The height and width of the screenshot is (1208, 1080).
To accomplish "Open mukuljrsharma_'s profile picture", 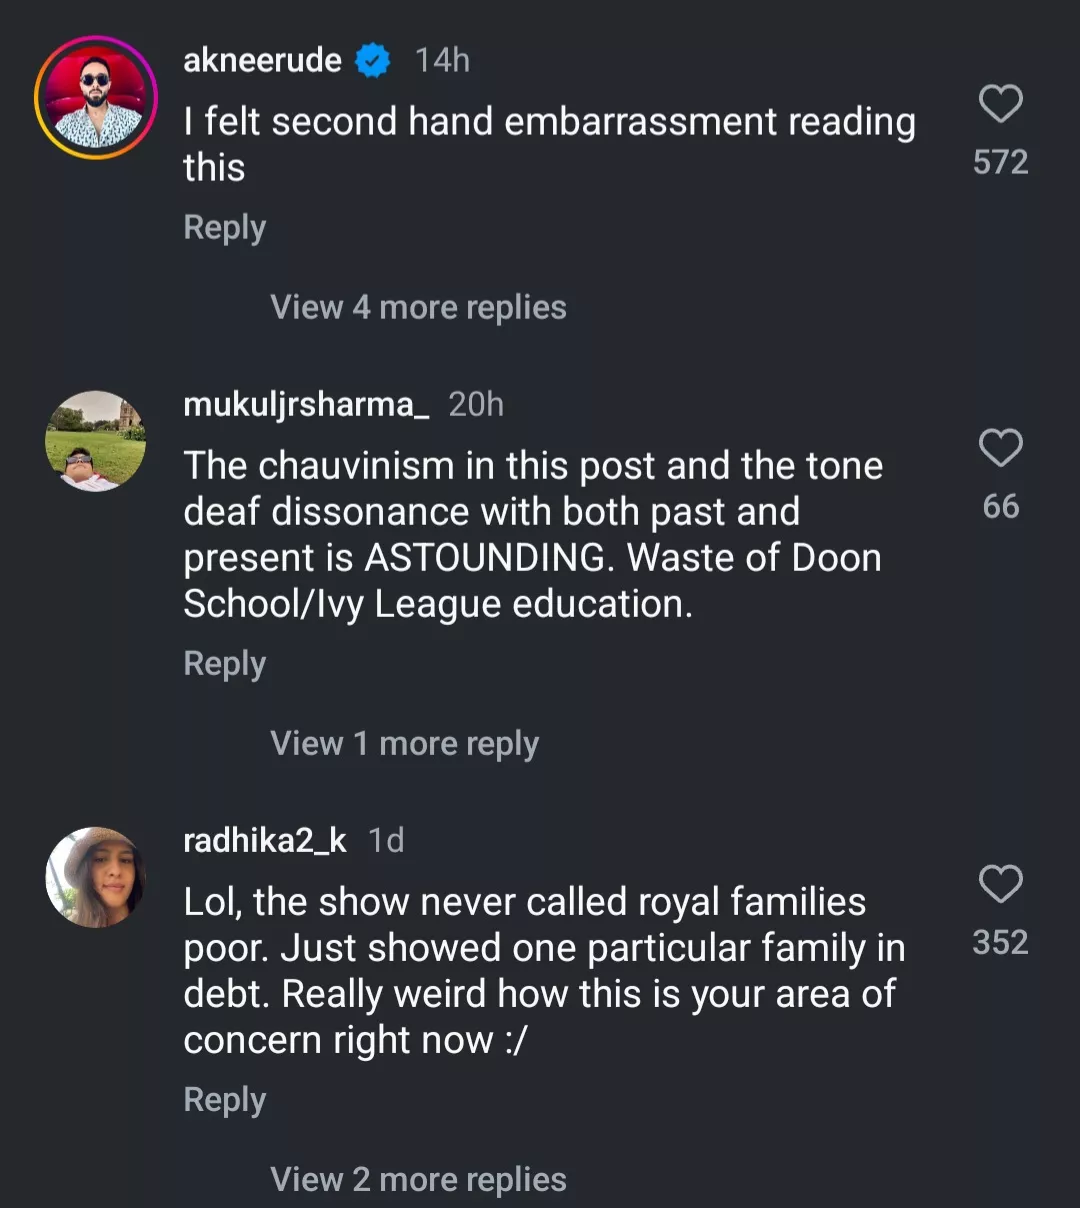I will (96, 441).
